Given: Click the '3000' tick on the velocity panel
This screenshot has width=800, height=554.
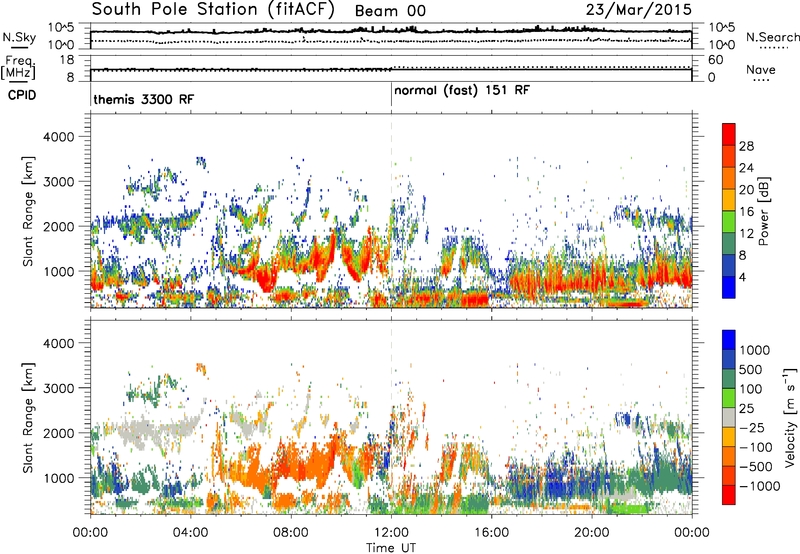Looking at the screenshot, I should coord(58,388).
